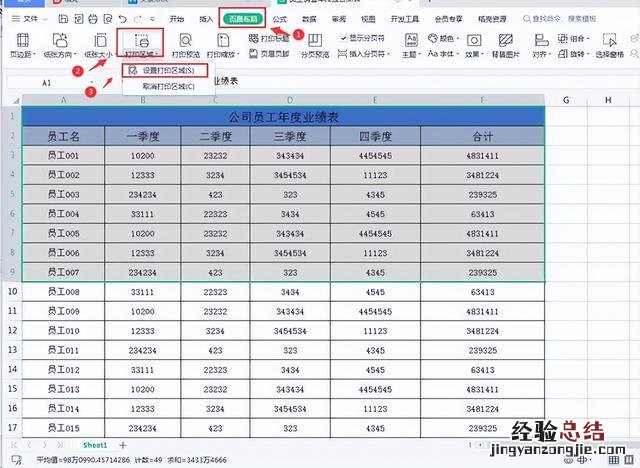Select column G header
The image size is (640, 468).
[x=566, y=100]
